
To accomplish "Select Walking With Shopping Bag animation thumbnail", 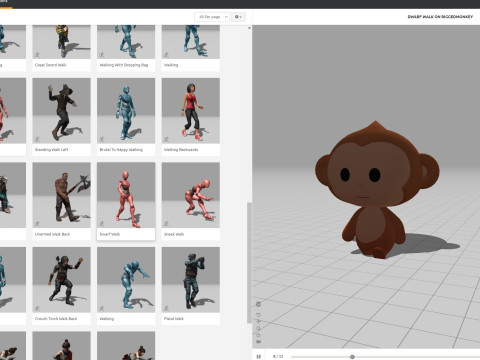I will coord(126,42).
